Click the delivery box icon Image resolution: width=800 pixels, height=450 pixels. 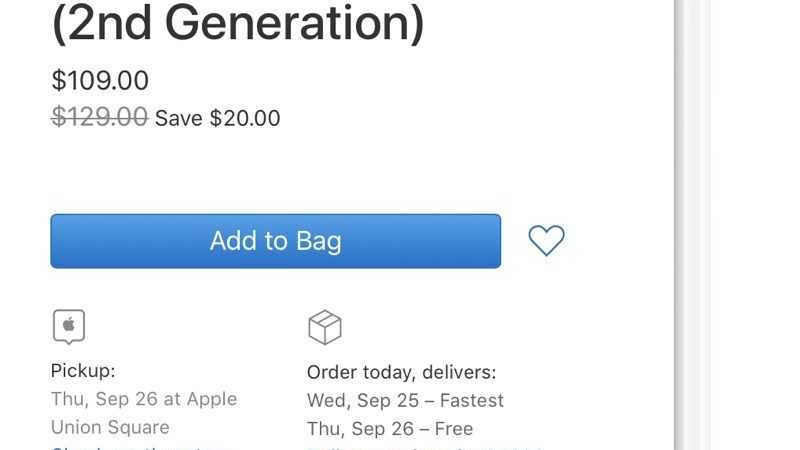324,326
